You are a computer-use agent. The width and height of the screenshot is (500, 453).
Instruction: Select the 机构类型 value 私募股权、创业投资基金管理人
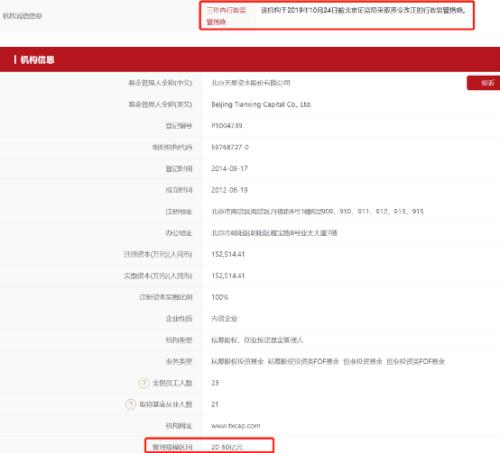pyautogui.click(x=257, y=340)
